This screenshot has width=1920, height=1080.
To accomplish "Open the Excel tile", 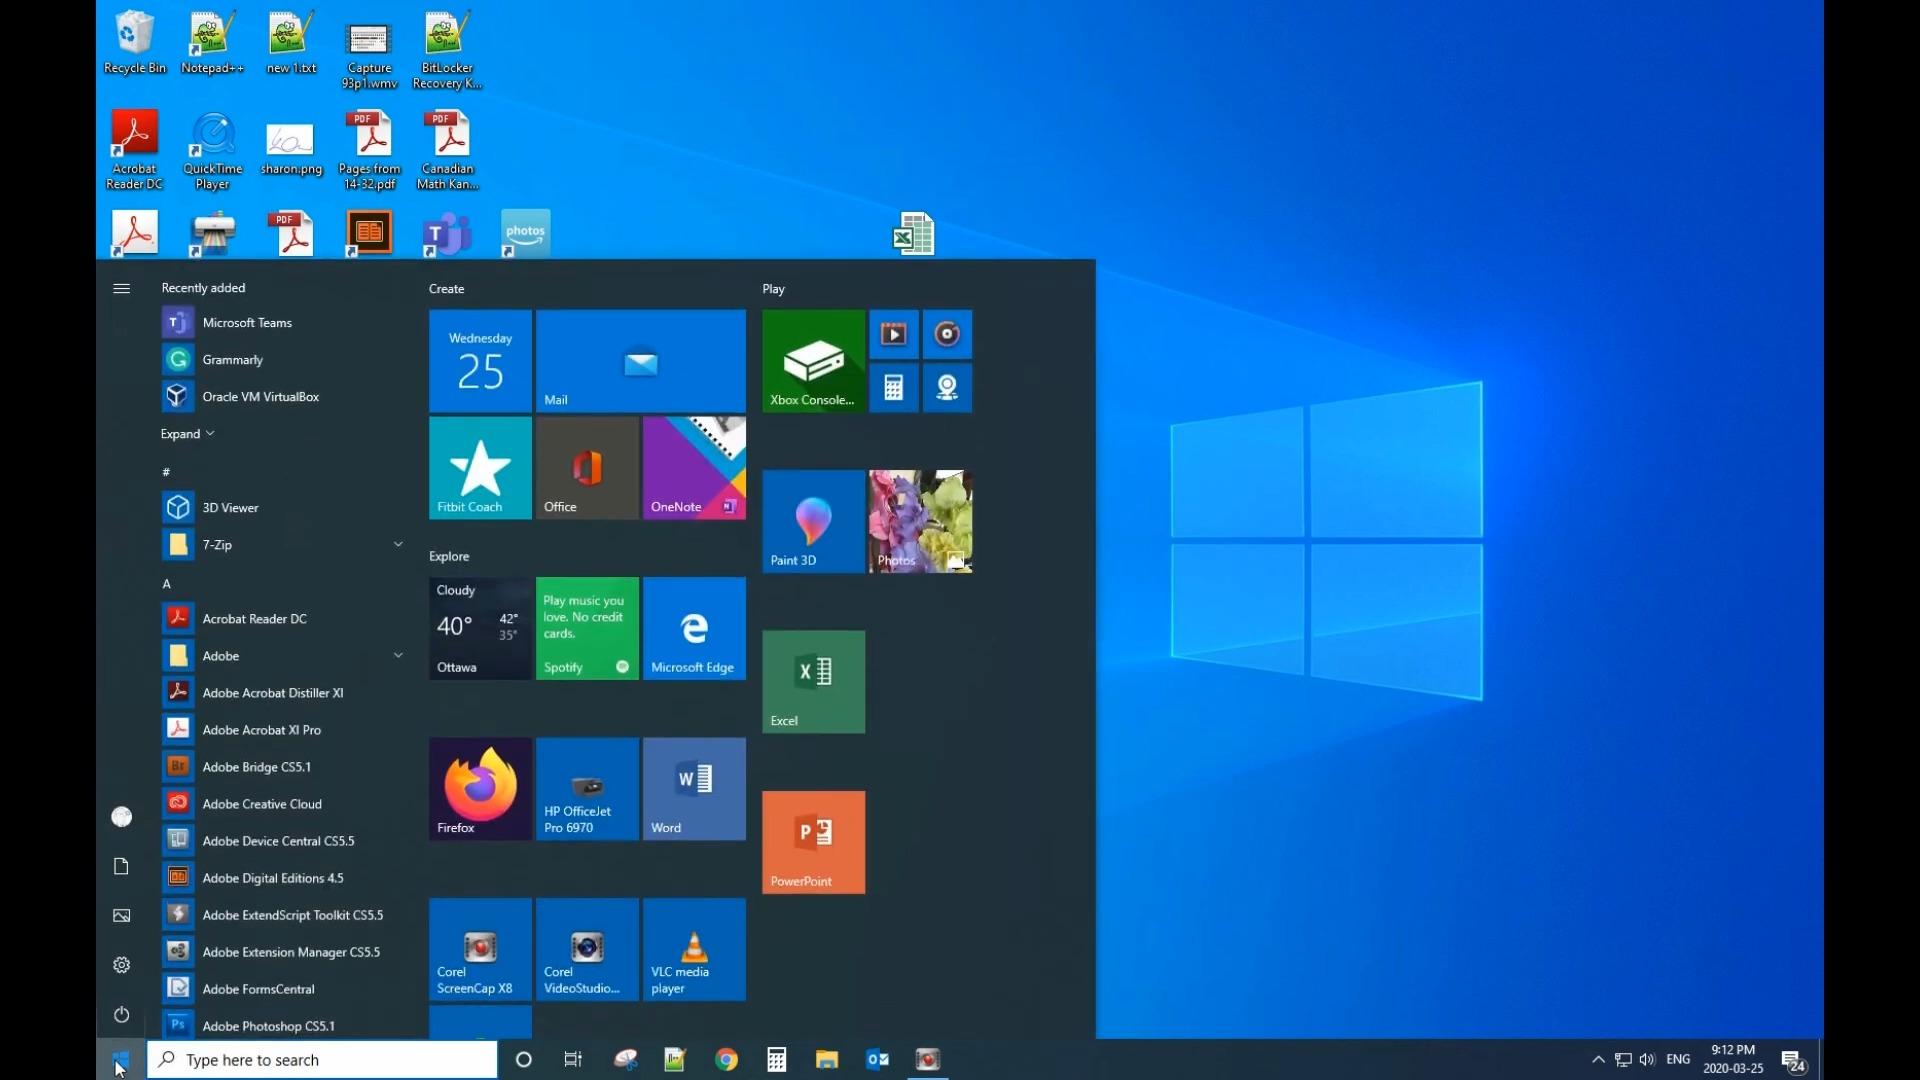I will tap(813, 682).
